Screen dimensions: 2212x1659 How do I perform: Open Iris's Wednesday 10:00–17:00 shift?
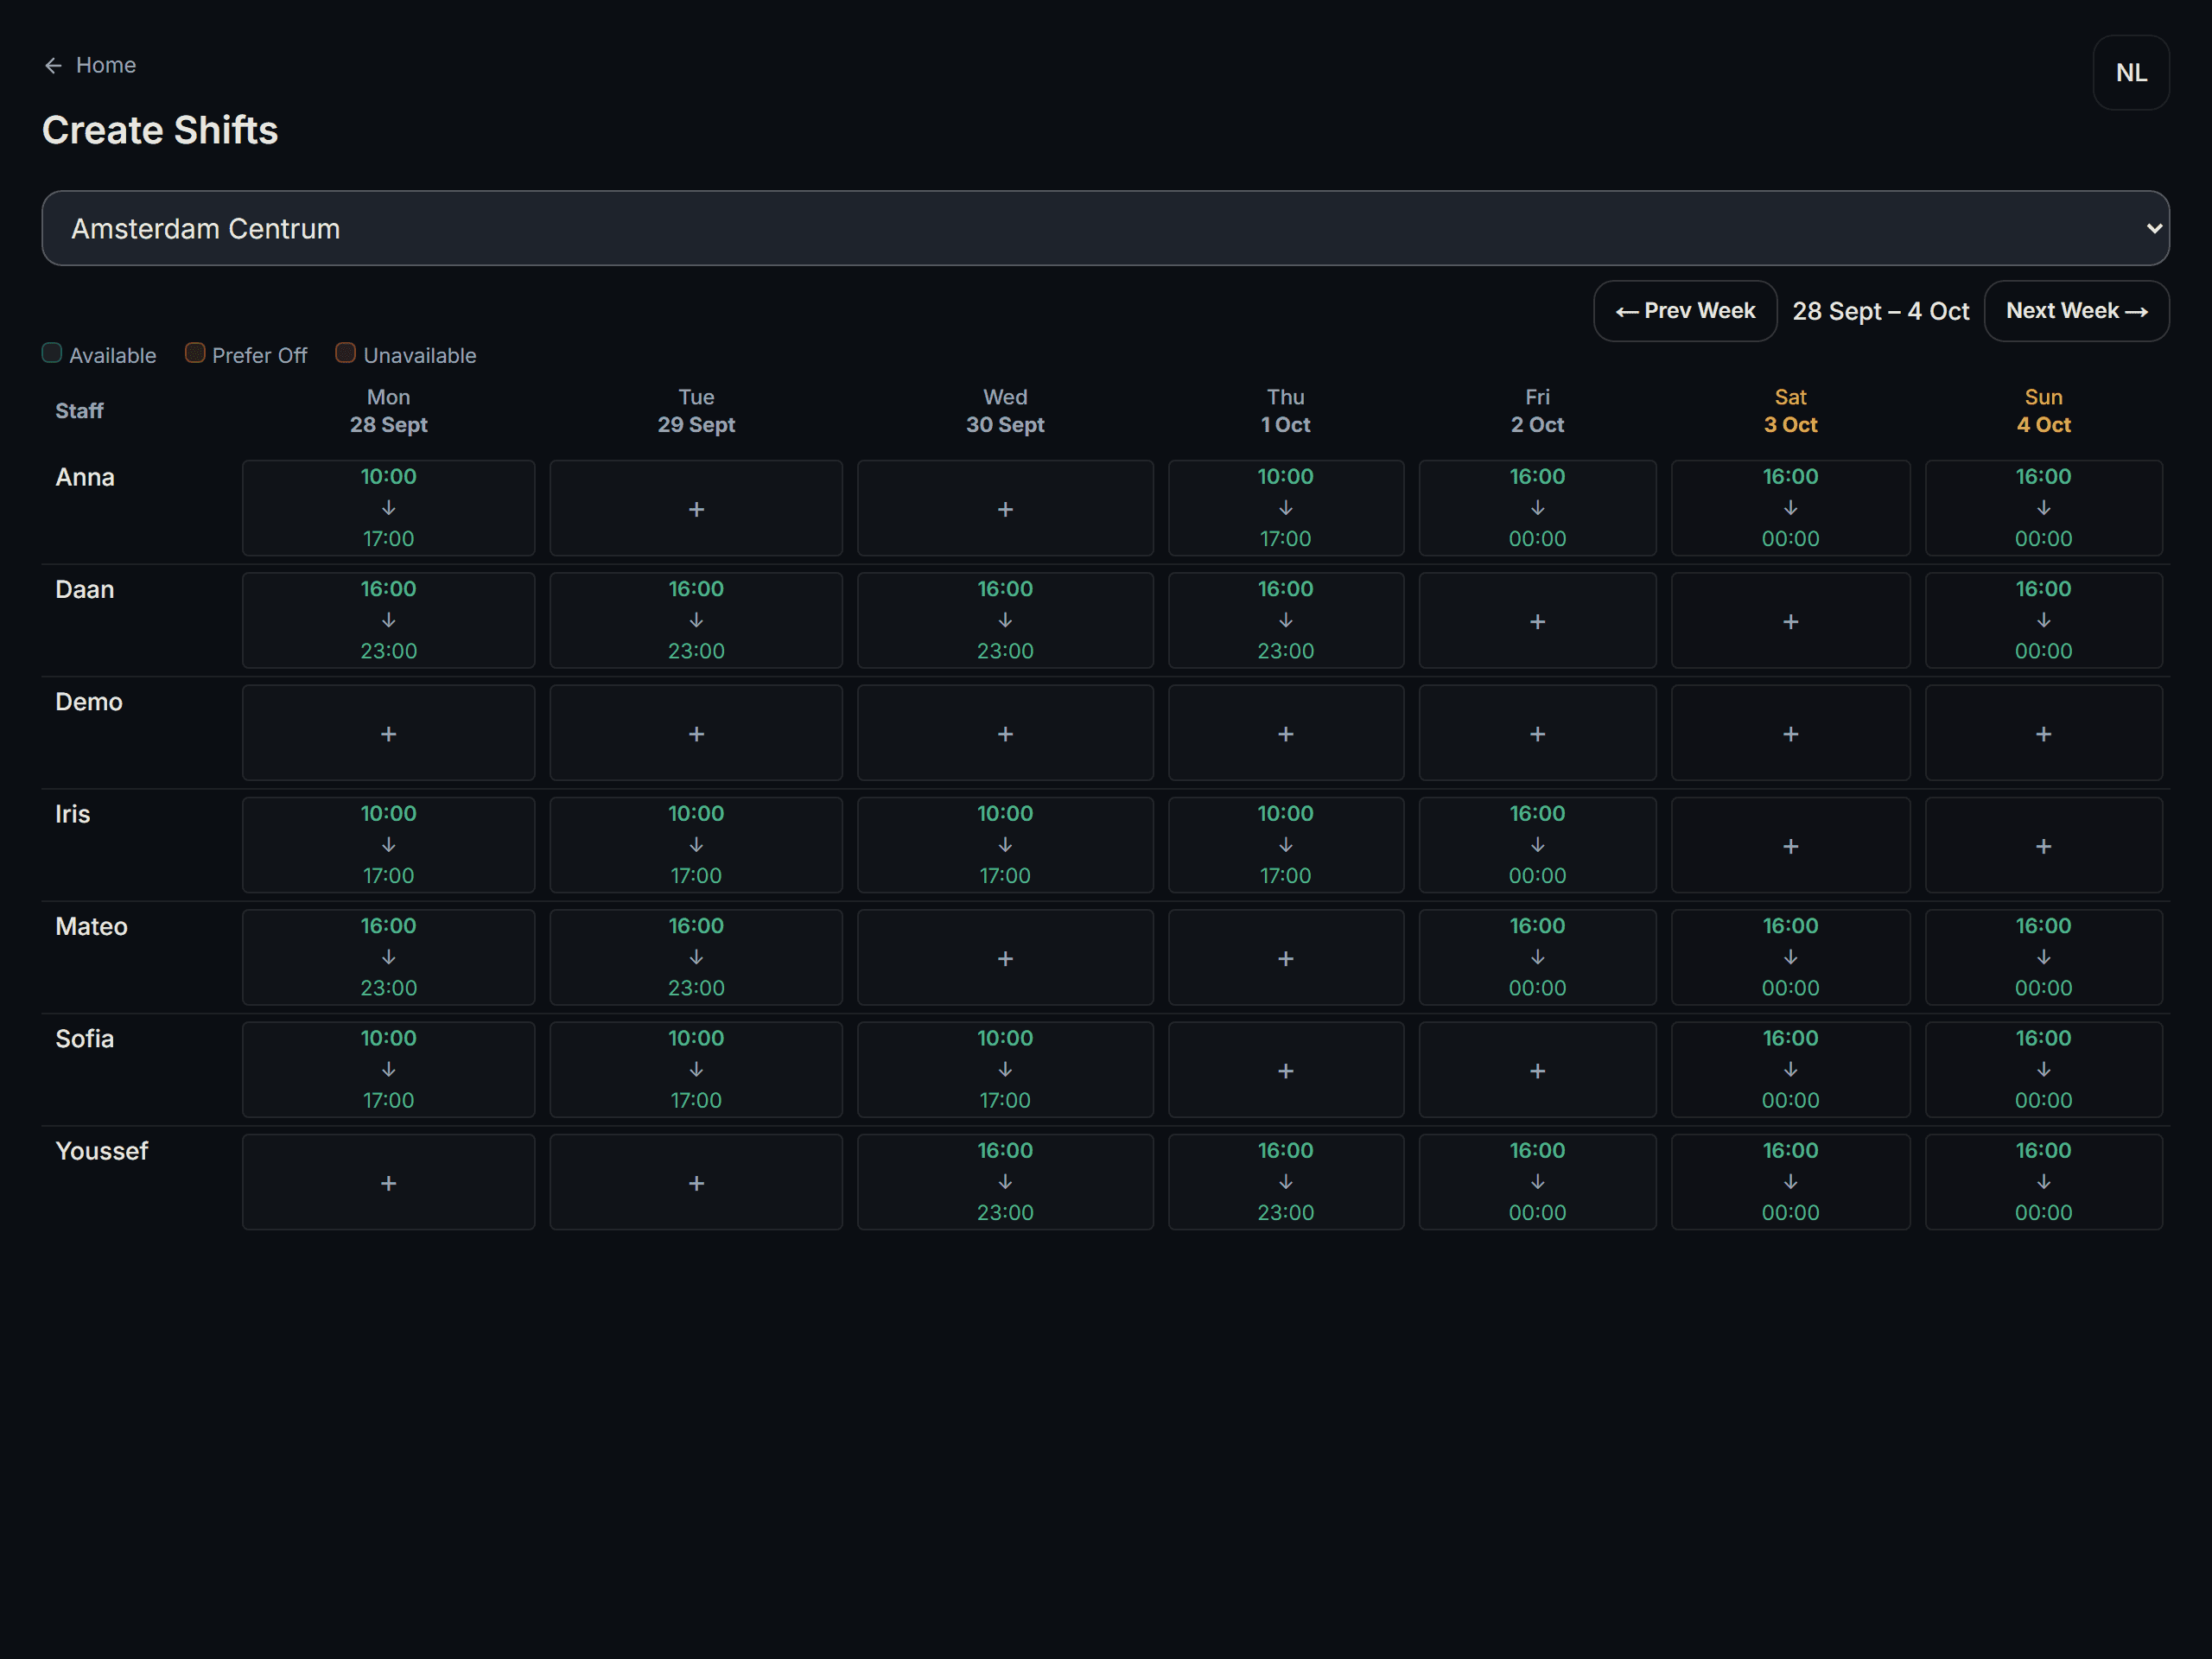click(x=1005, y=846)
